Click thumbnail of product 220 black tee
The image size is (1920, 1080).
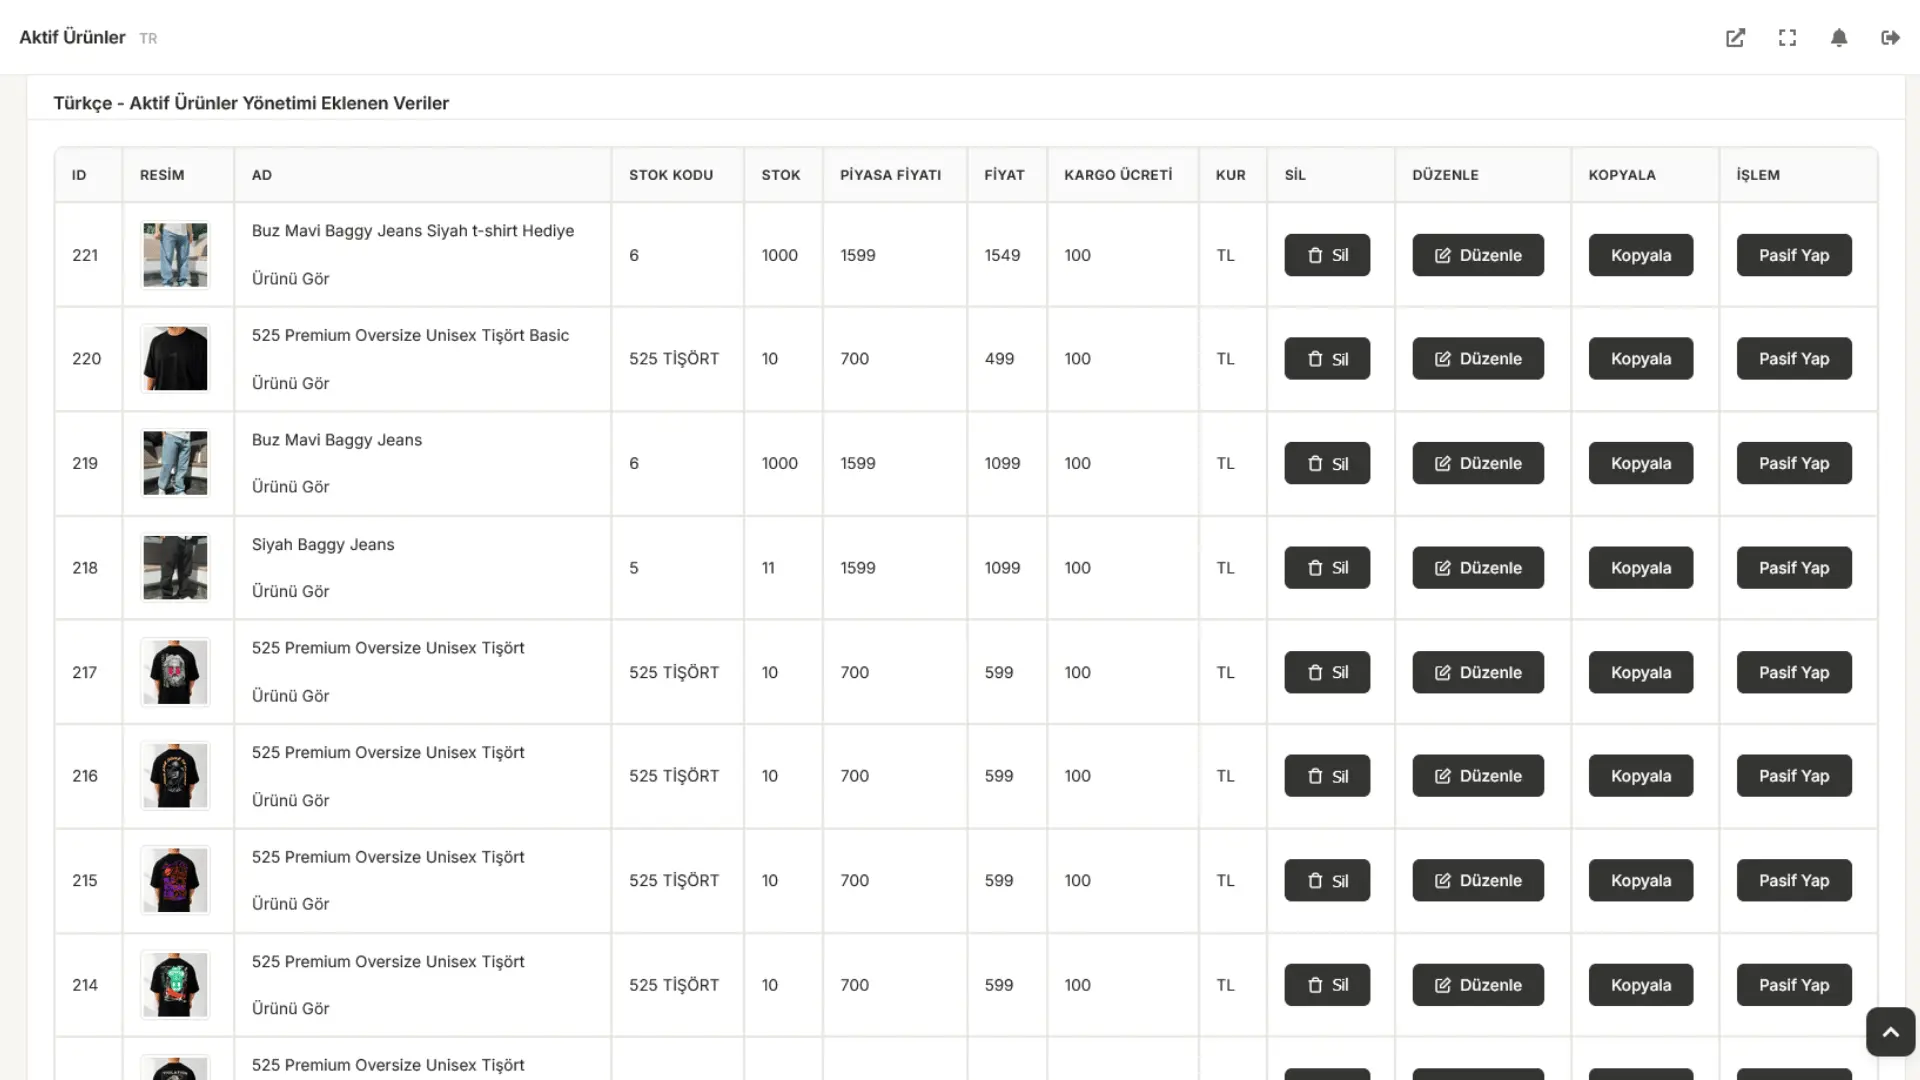(x=175, y=359)
